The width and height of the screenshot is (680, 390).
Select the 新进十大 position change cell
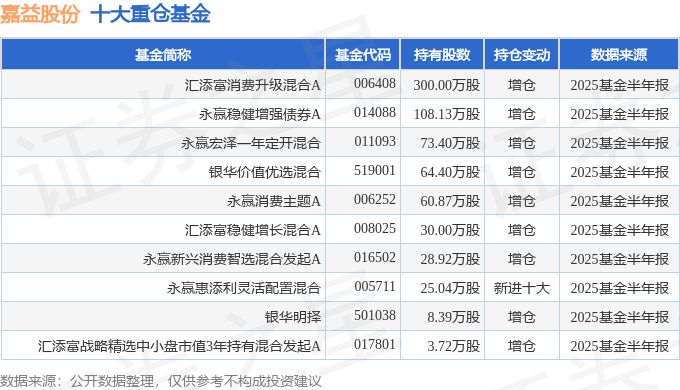point(522,288)
